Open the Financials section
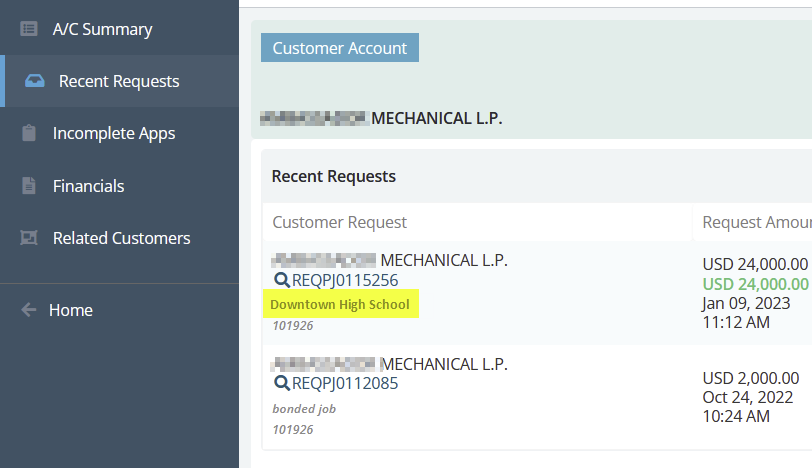The image size is (812, 468). (120, 185)
